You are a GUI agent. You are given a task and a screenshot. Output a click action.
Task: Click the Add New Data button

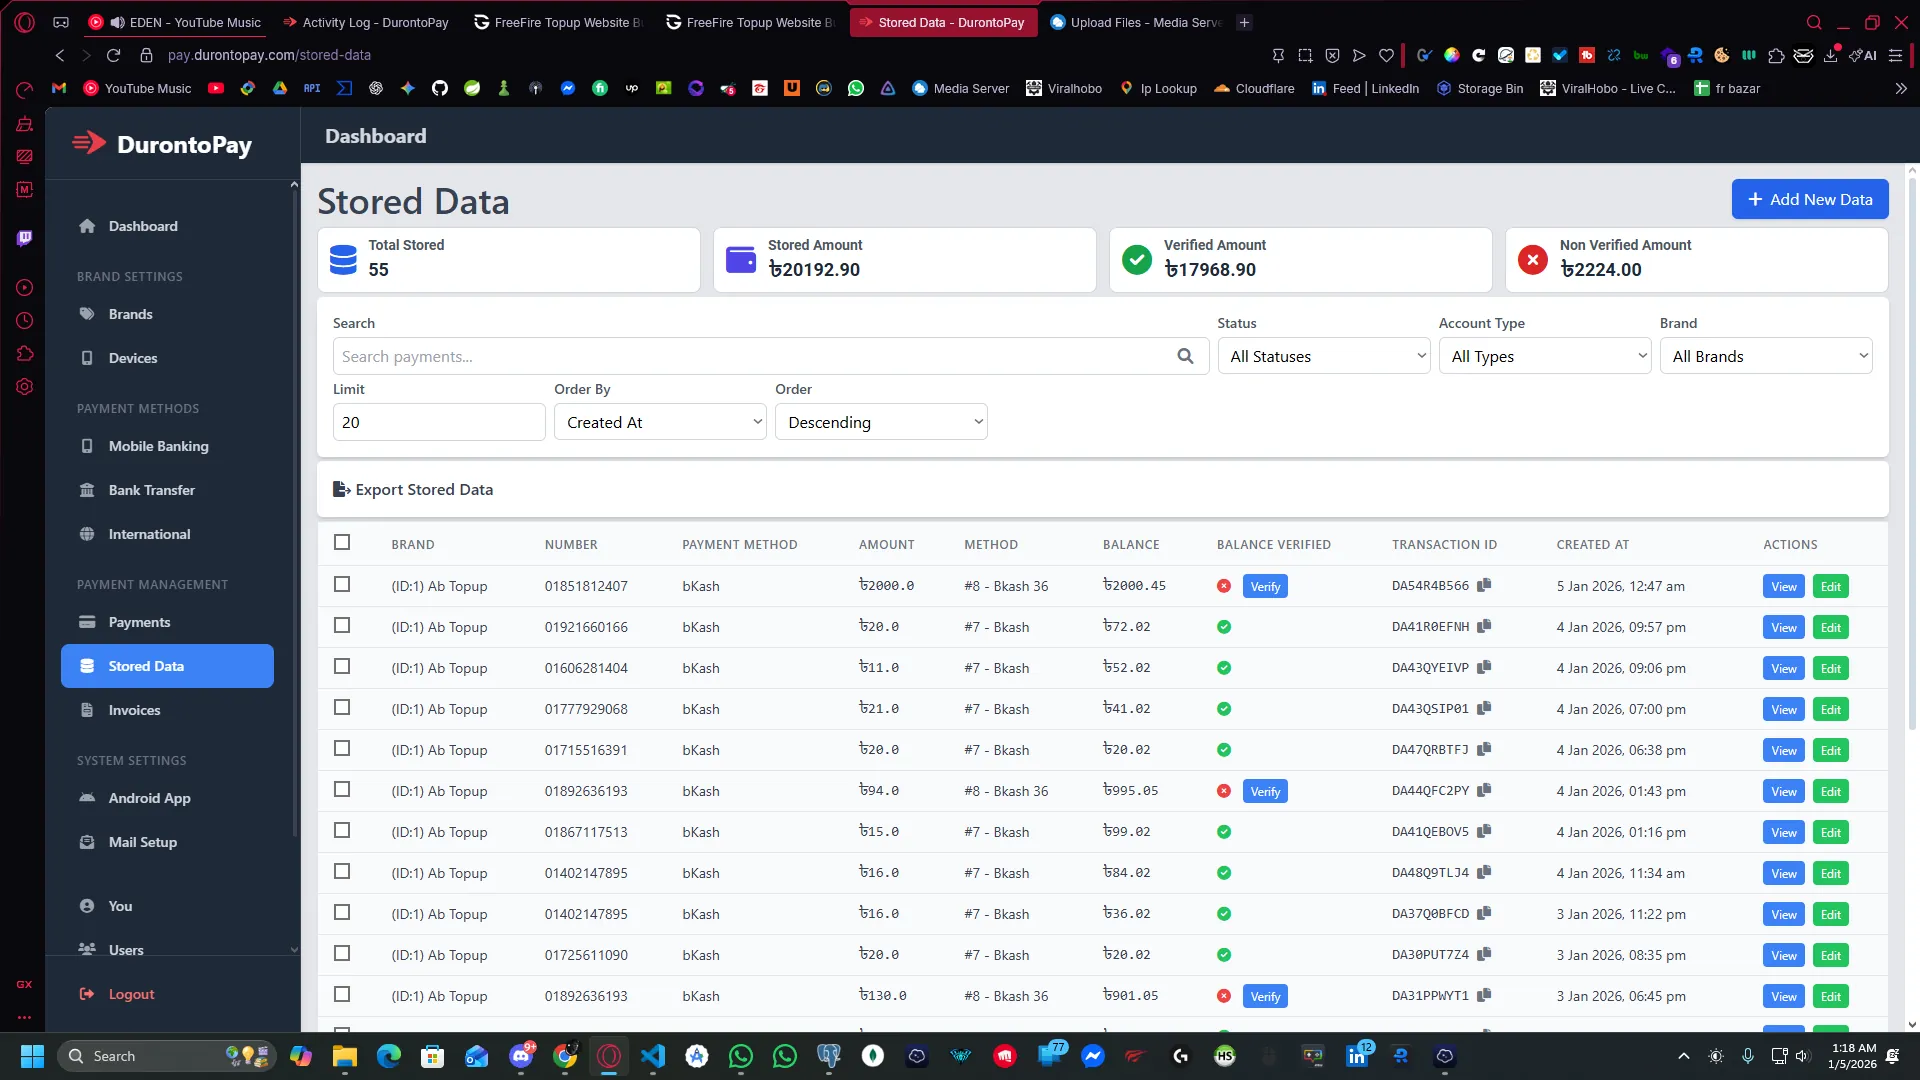(x=1809, y=199)
